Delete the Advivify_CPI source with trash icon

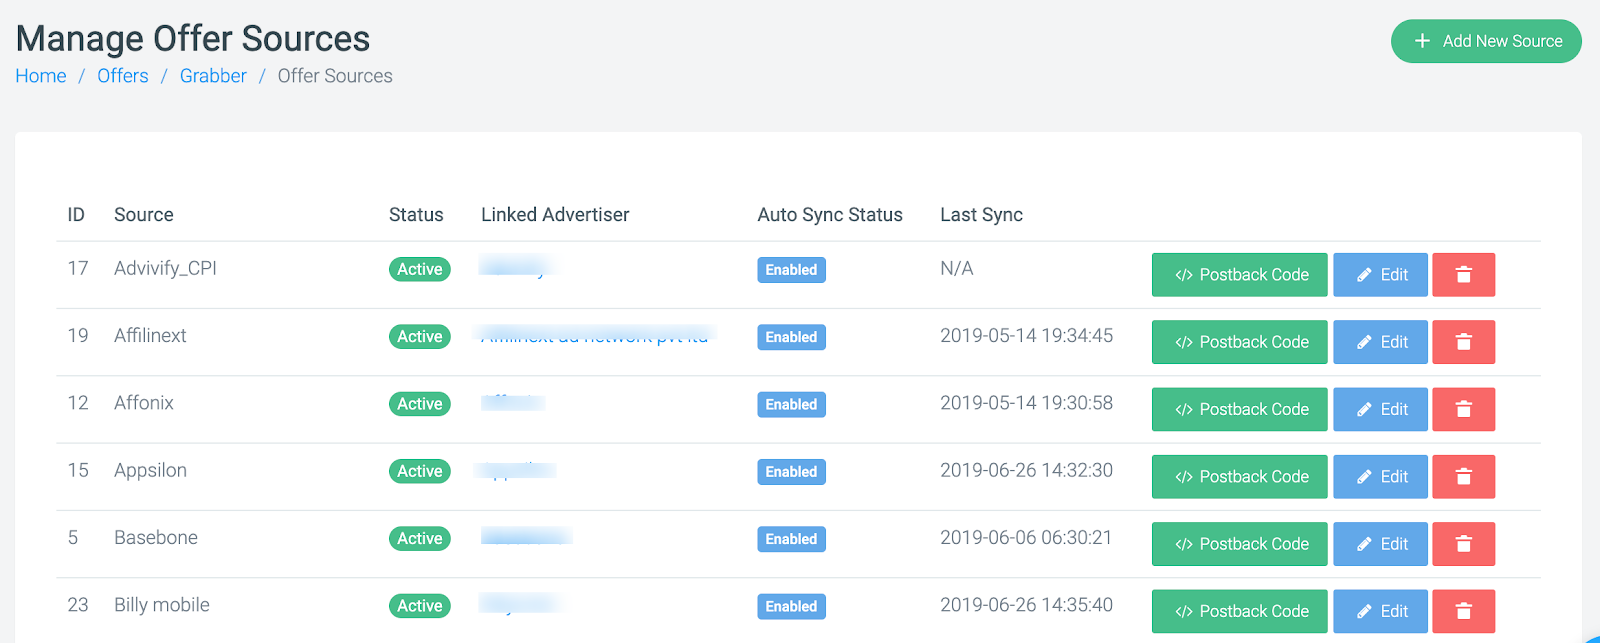(1463, 275)
